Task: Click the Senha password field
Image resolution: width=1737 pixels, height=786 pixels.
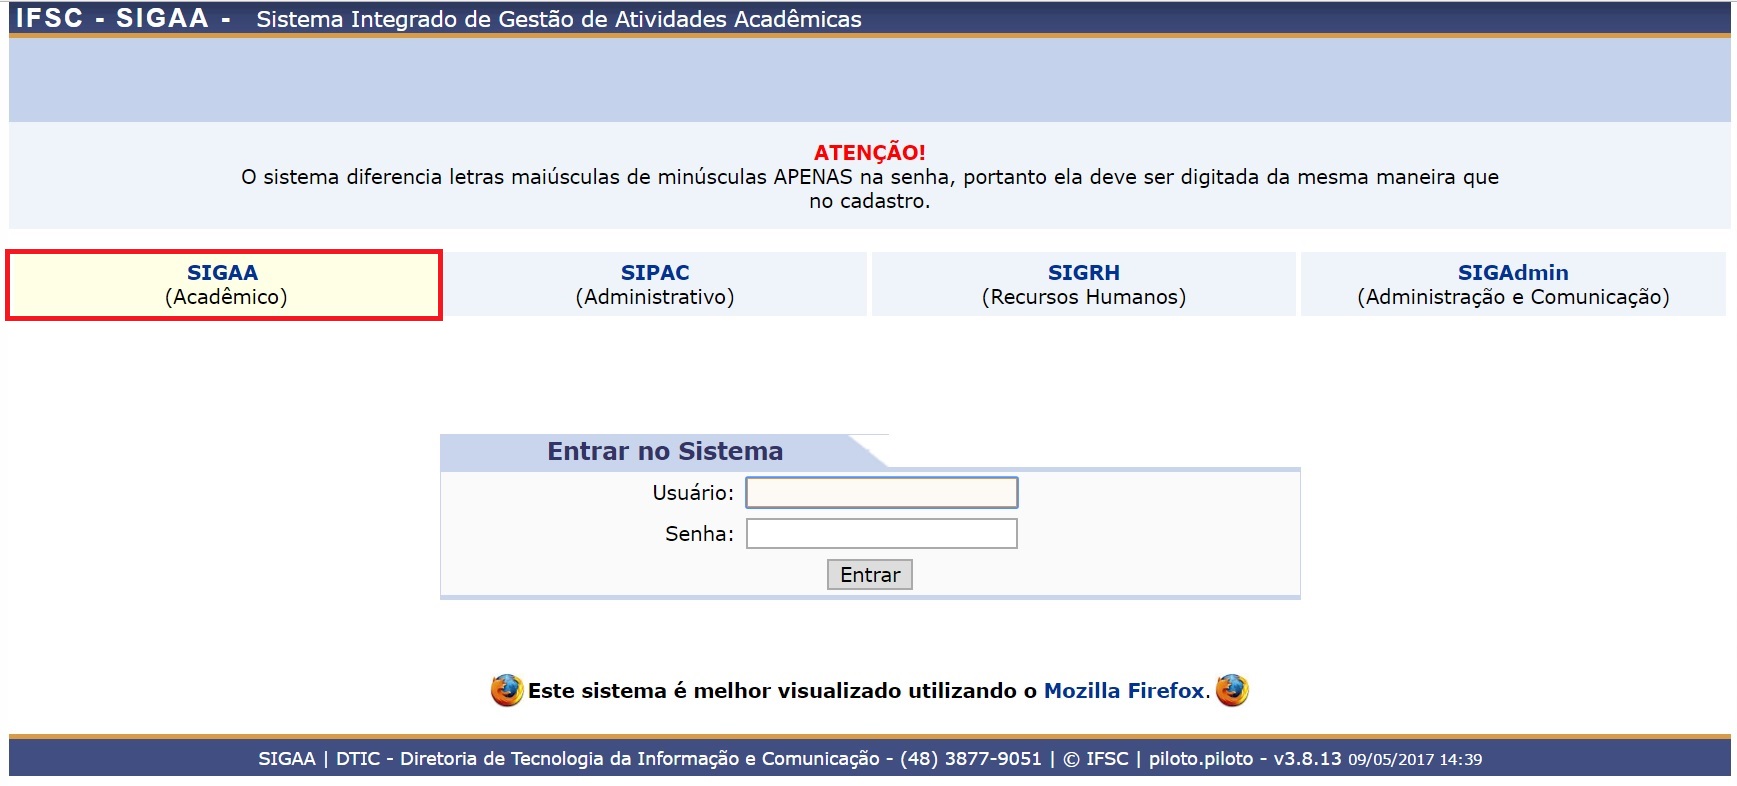Action: 882,535
